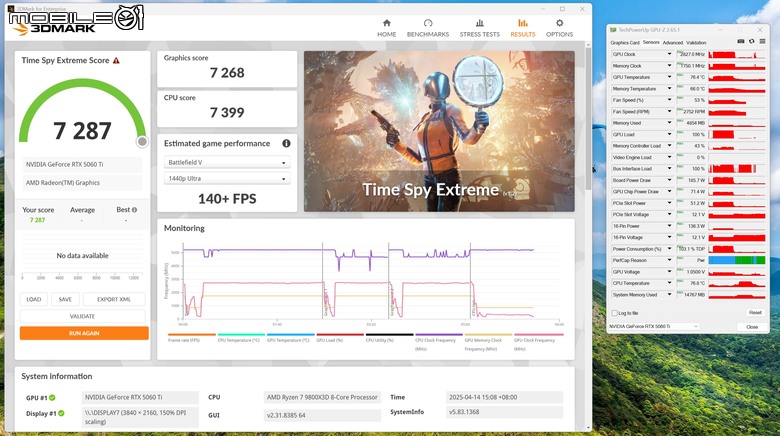Image resolution: width=780 pixels, height=436 pixels.
Task: Open the GPU-Z hamburger menu icon
Action: click(x=762, y=41)
